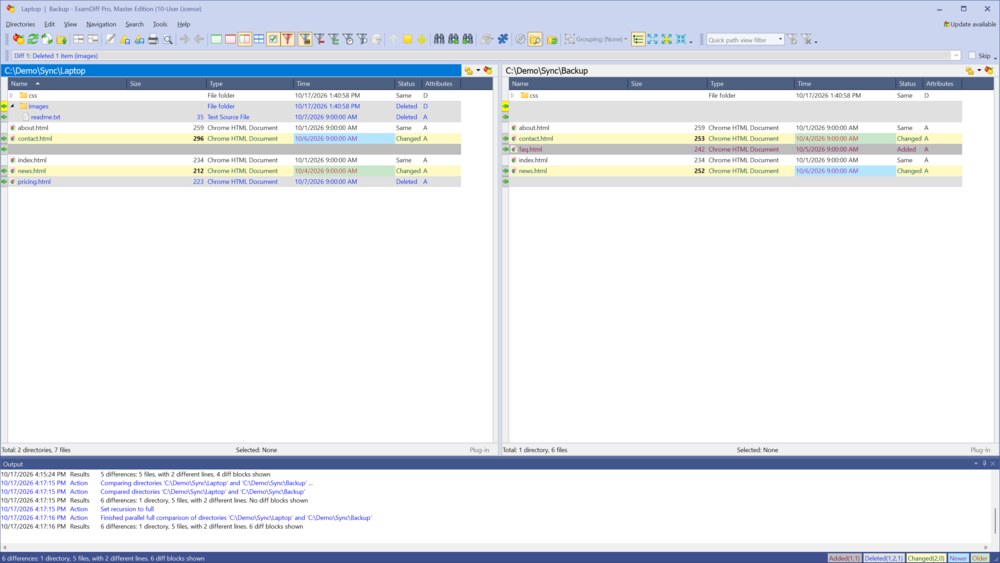Click the yellow-green expand differences icon

click(666, 40)
